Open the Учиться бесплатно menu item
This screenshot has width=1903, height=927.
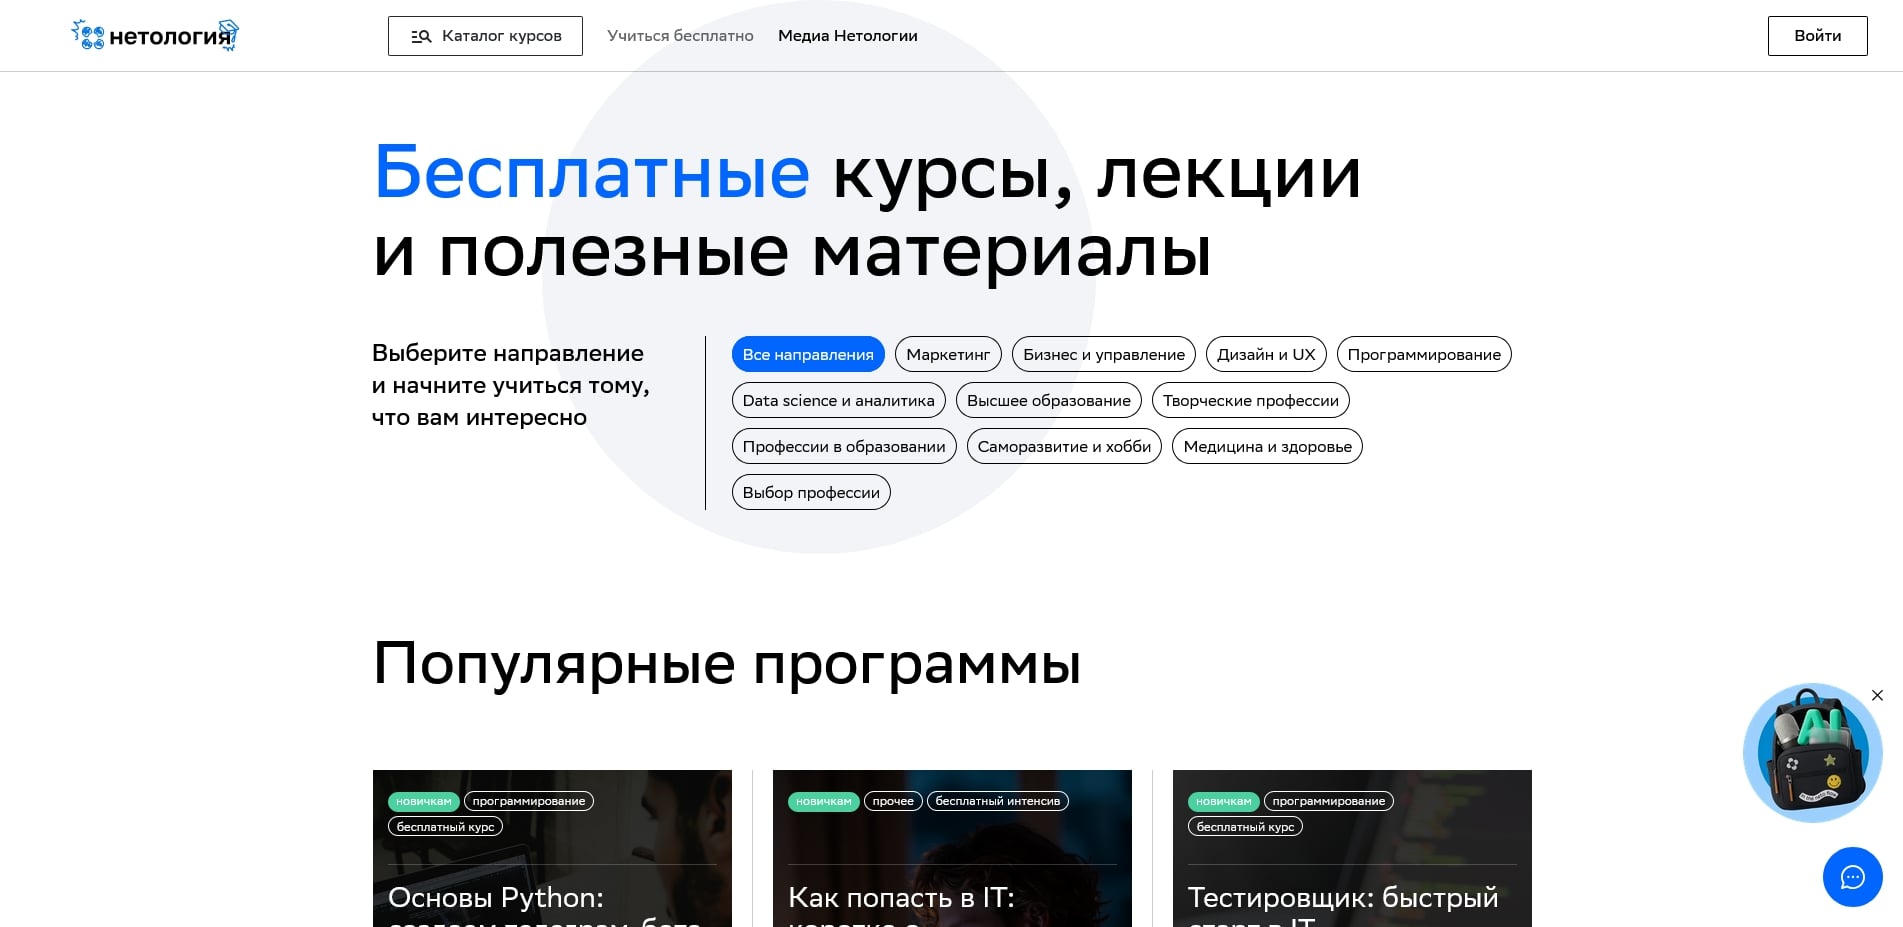pos(680,35)
